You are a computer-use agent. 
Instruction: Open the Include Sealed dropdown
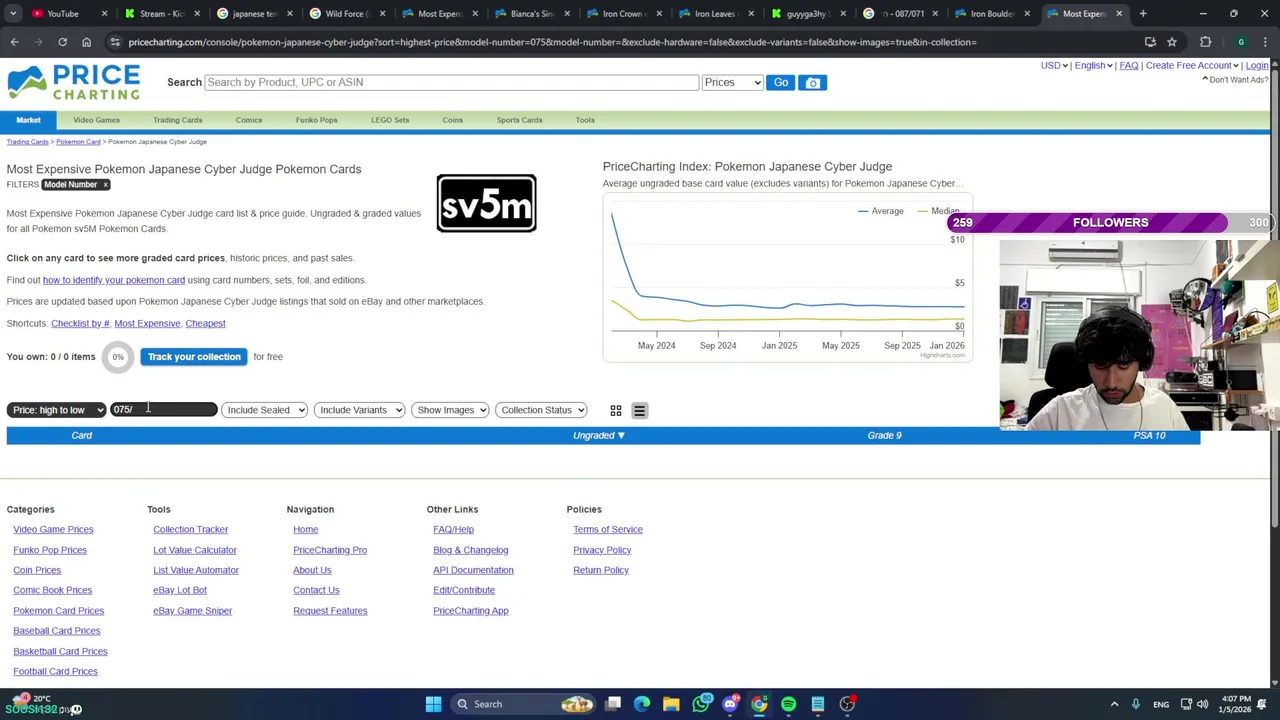click(264, 410)
